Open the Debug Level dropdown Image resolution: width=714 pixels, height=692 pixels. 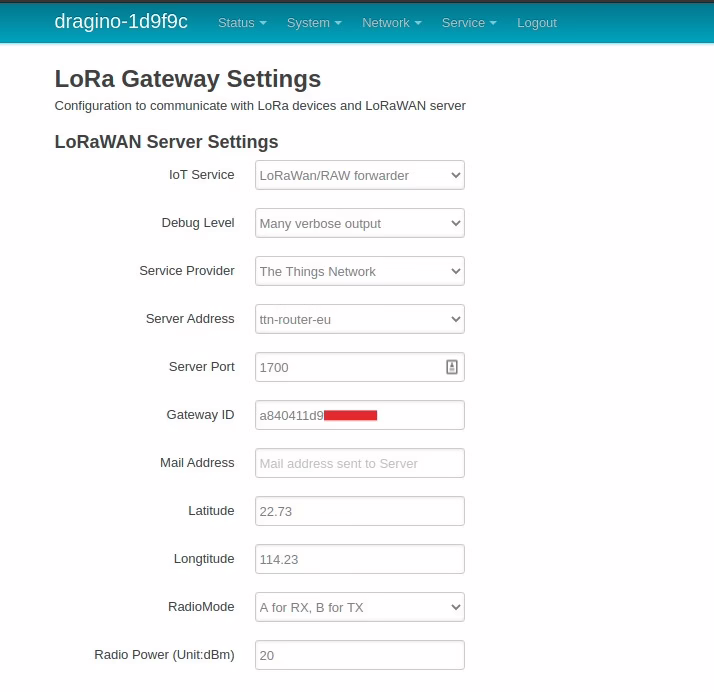coord(360,223)
